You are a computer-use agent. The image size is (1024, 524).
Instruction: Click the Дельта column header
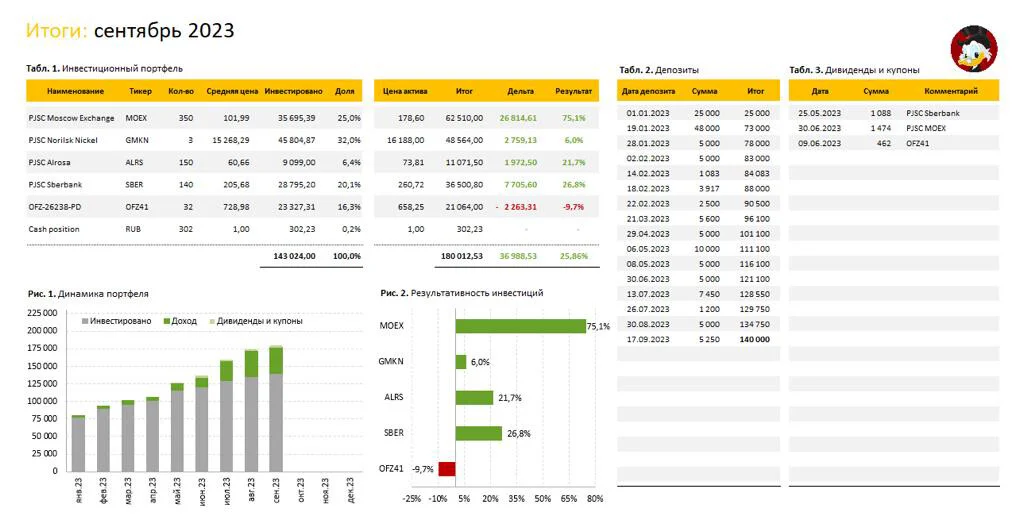(520, 91)
